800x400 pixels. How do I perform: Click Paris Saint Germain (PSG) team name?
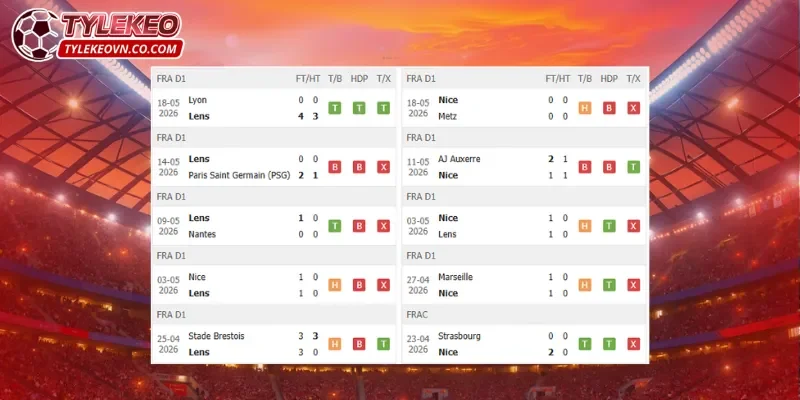[x=239, y=175]
